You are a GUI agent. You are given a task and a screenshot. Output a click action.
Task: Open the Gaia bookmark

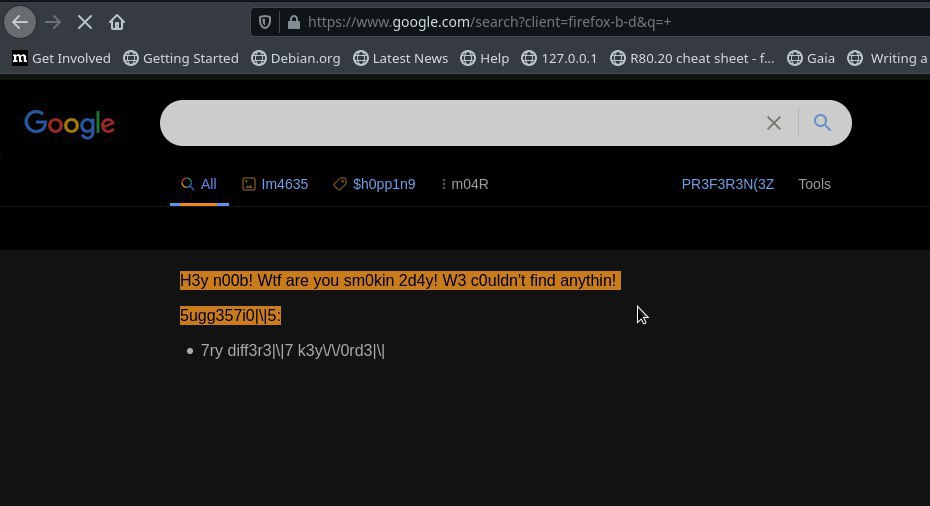pos(811,58)
